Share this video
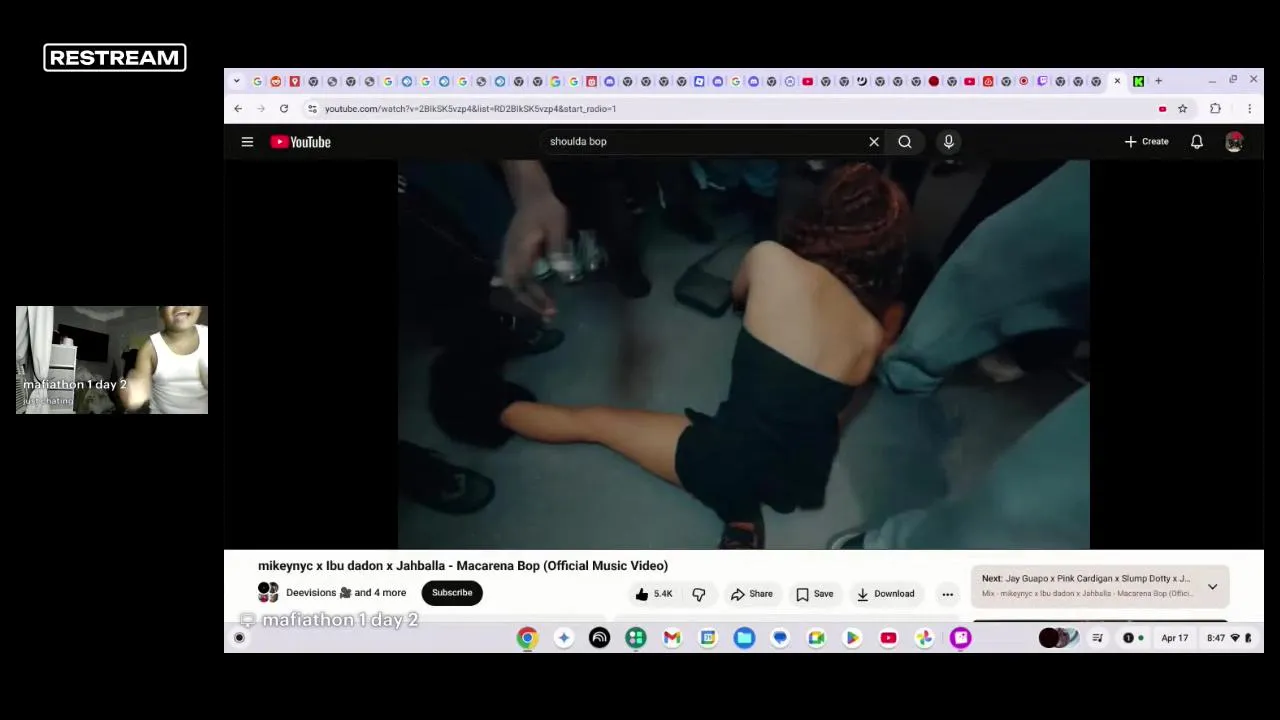The width and height of the screenshot is (1280, 720). pyautogui.click(x=752, y=594)
